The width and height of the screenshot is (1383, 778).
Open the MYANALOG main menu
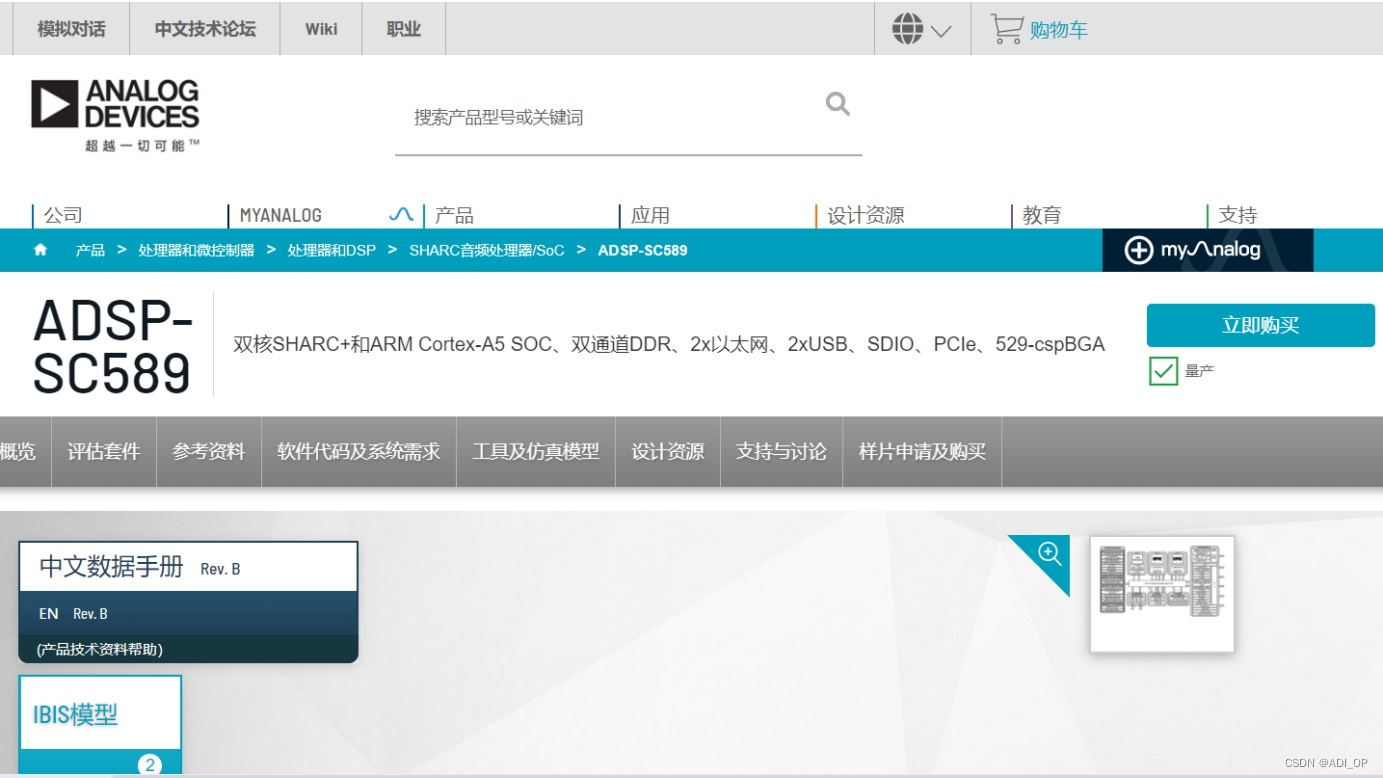click(281, 215)
